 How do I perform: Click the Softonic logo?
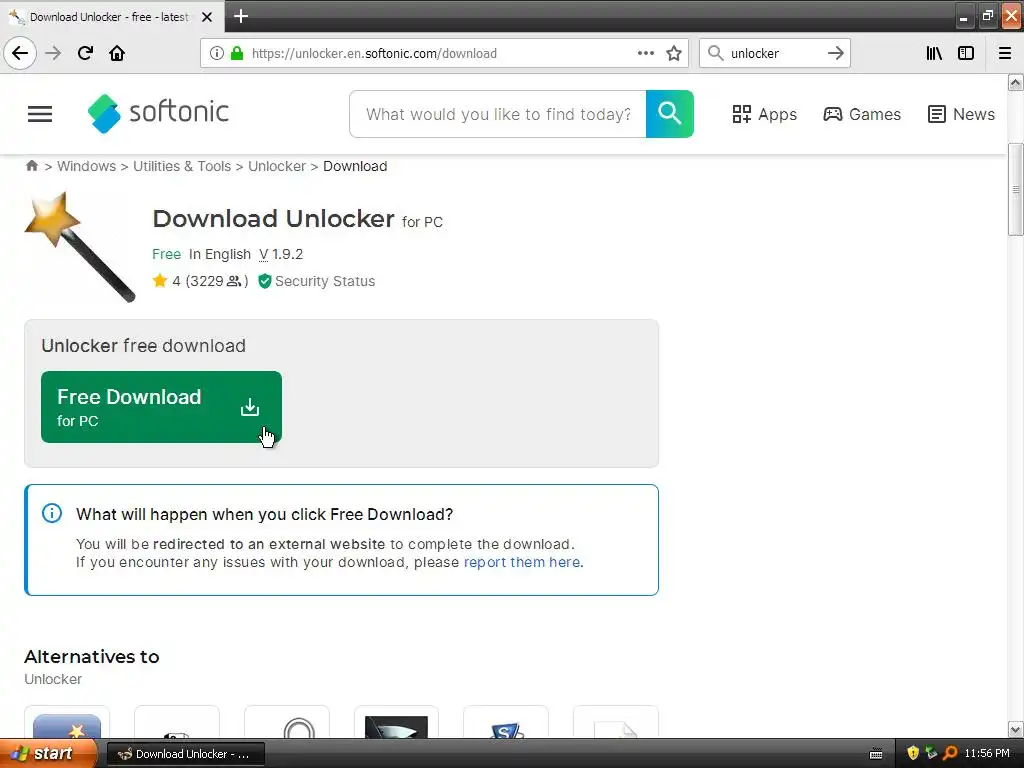click(158, 113)
